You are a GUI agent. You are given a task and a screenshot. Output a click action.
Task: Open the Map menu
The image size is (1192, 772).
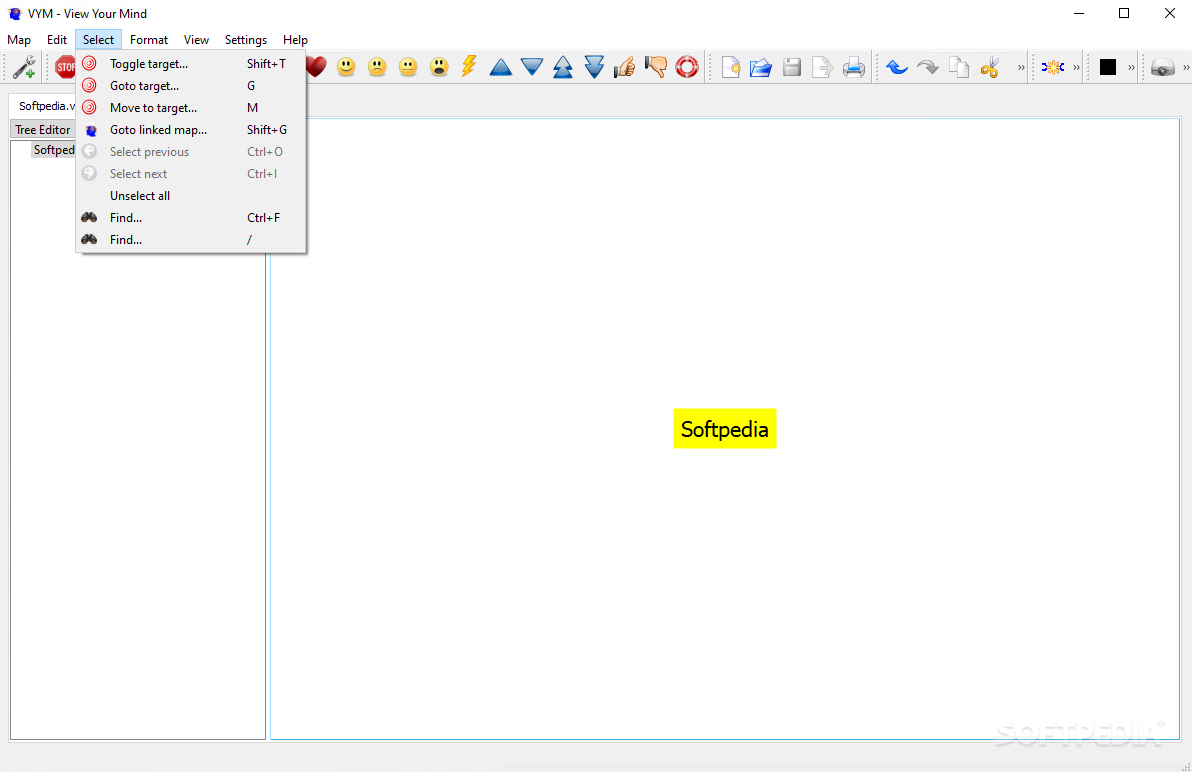[19, 40]
